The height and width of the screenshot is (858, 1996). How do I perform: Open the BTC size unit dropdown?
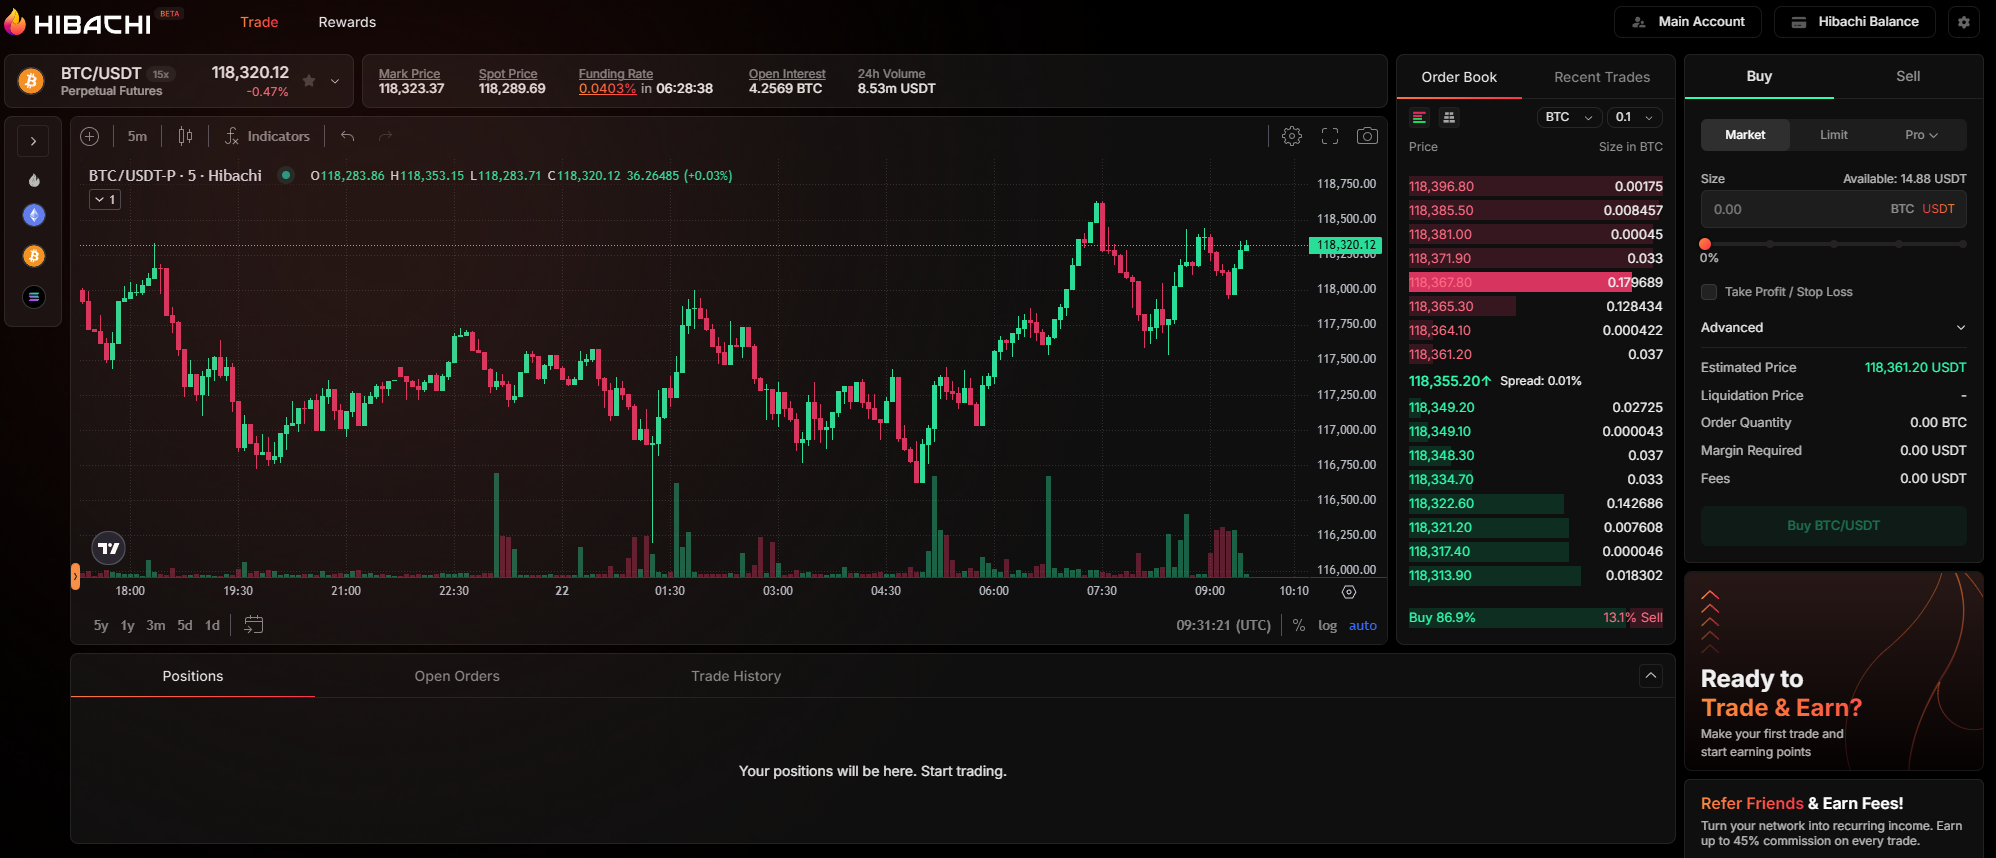(x=1569, y=117)
